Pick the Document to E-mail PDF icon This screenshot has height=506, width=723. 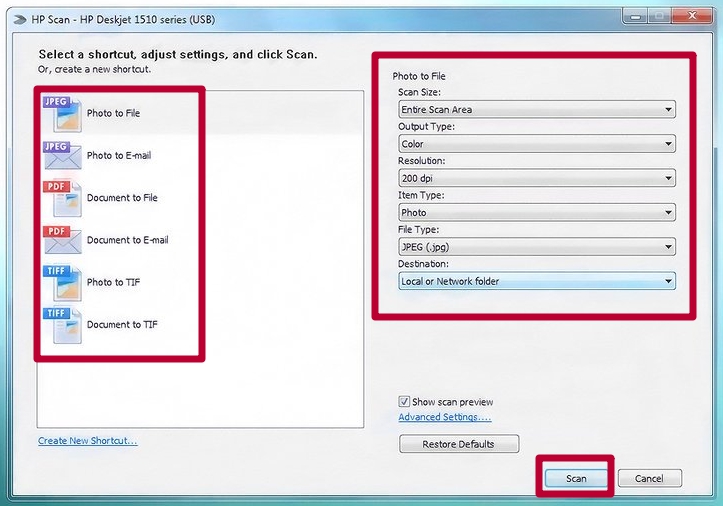click(63, 240)
